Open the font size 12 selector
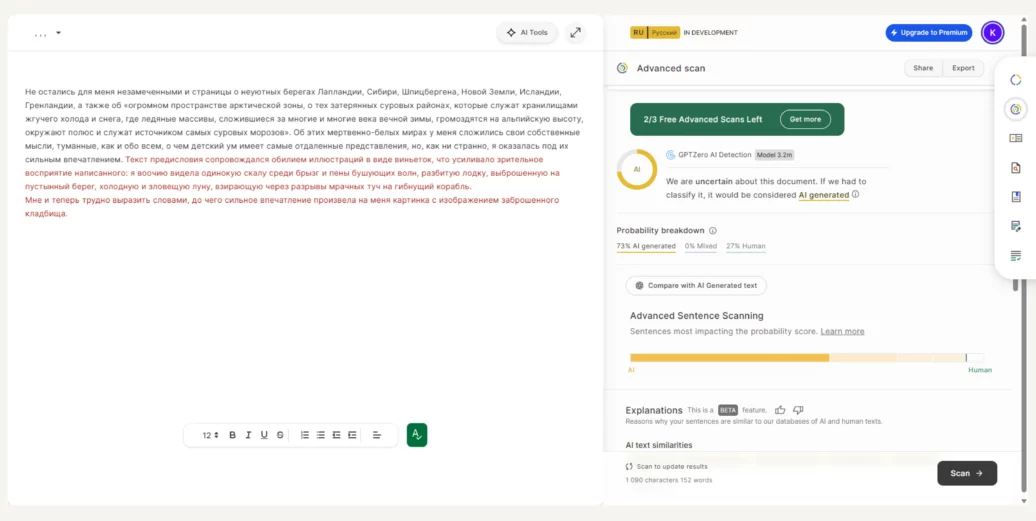The image size is (1036, 521). point(210,435)
